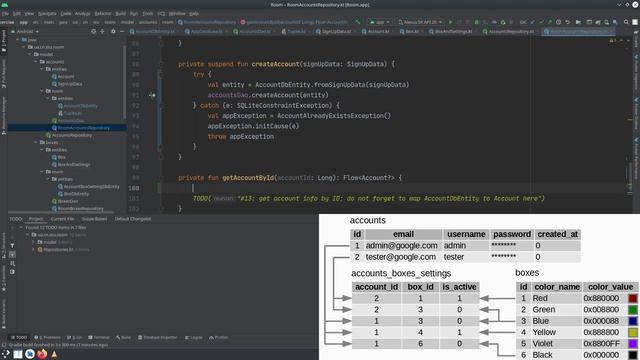The width and height of the screenshot is (640, 360).
Task: Expand the model node in TODO results
Action: 33,242
